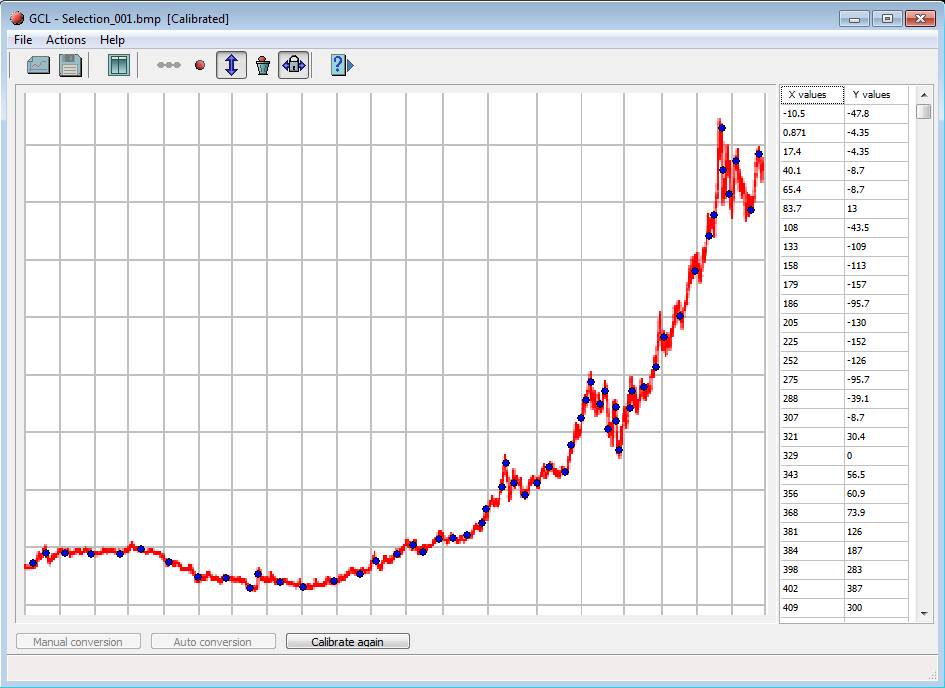The width and height of the screenshot is (945, 688).
Task: Click the X values column header
Action: tap(812, 95)
